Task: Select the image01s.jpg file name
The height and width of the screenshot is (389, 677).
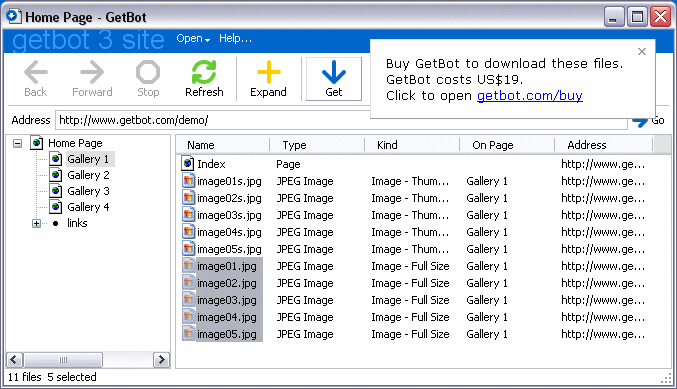Action: click(229, 181)
